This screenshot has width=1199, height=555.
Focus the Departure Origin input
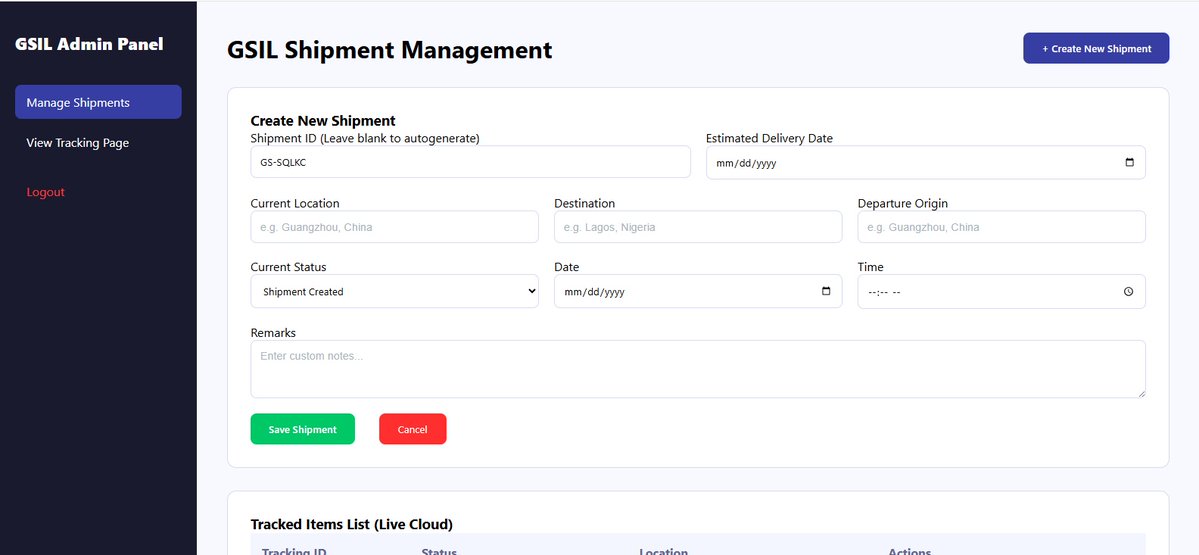1002,227
